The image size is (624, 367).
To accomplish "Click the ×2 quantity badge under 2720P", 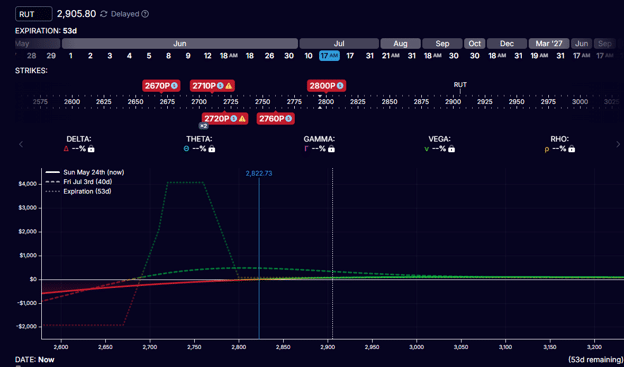I will pos(204,126).
